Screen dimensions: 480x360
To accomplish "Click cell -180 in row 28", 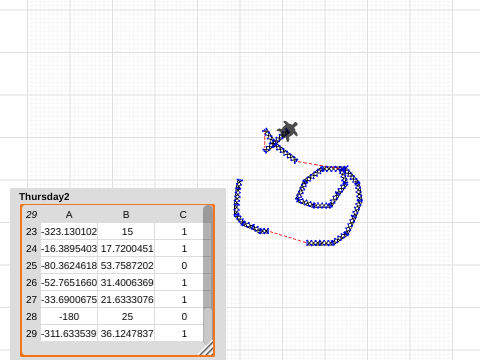I will click(x=69, y=317).
